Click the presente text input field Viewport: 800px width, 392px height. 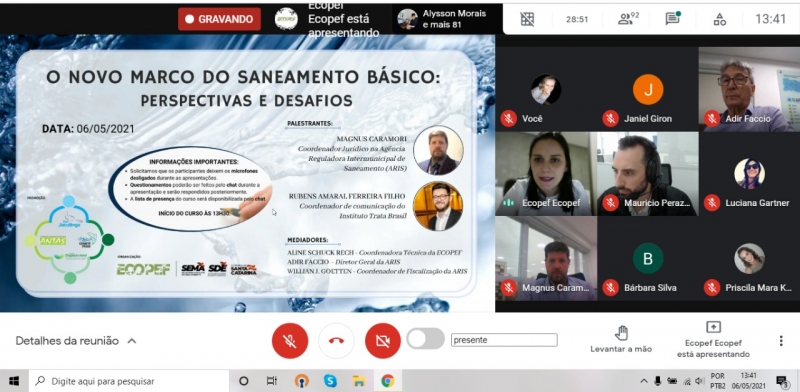[x=504, y=340]
